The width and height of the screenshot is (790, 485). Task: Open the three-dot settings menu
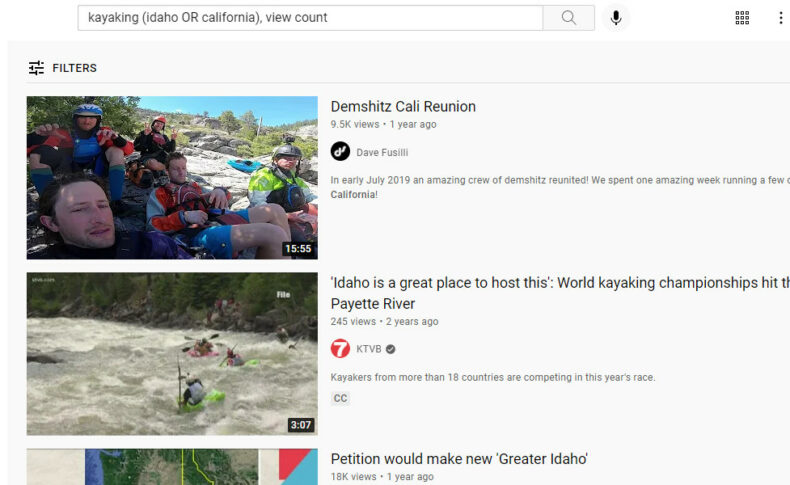(780, 18)
